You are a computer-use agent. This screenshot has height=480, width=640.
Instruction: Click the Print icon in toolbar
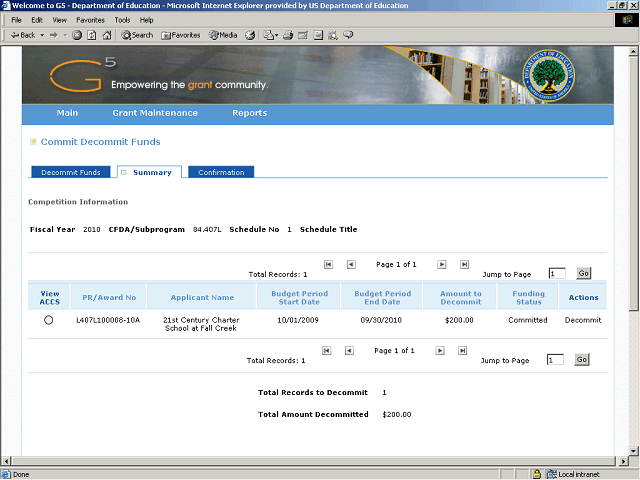(x=288, y=35)
